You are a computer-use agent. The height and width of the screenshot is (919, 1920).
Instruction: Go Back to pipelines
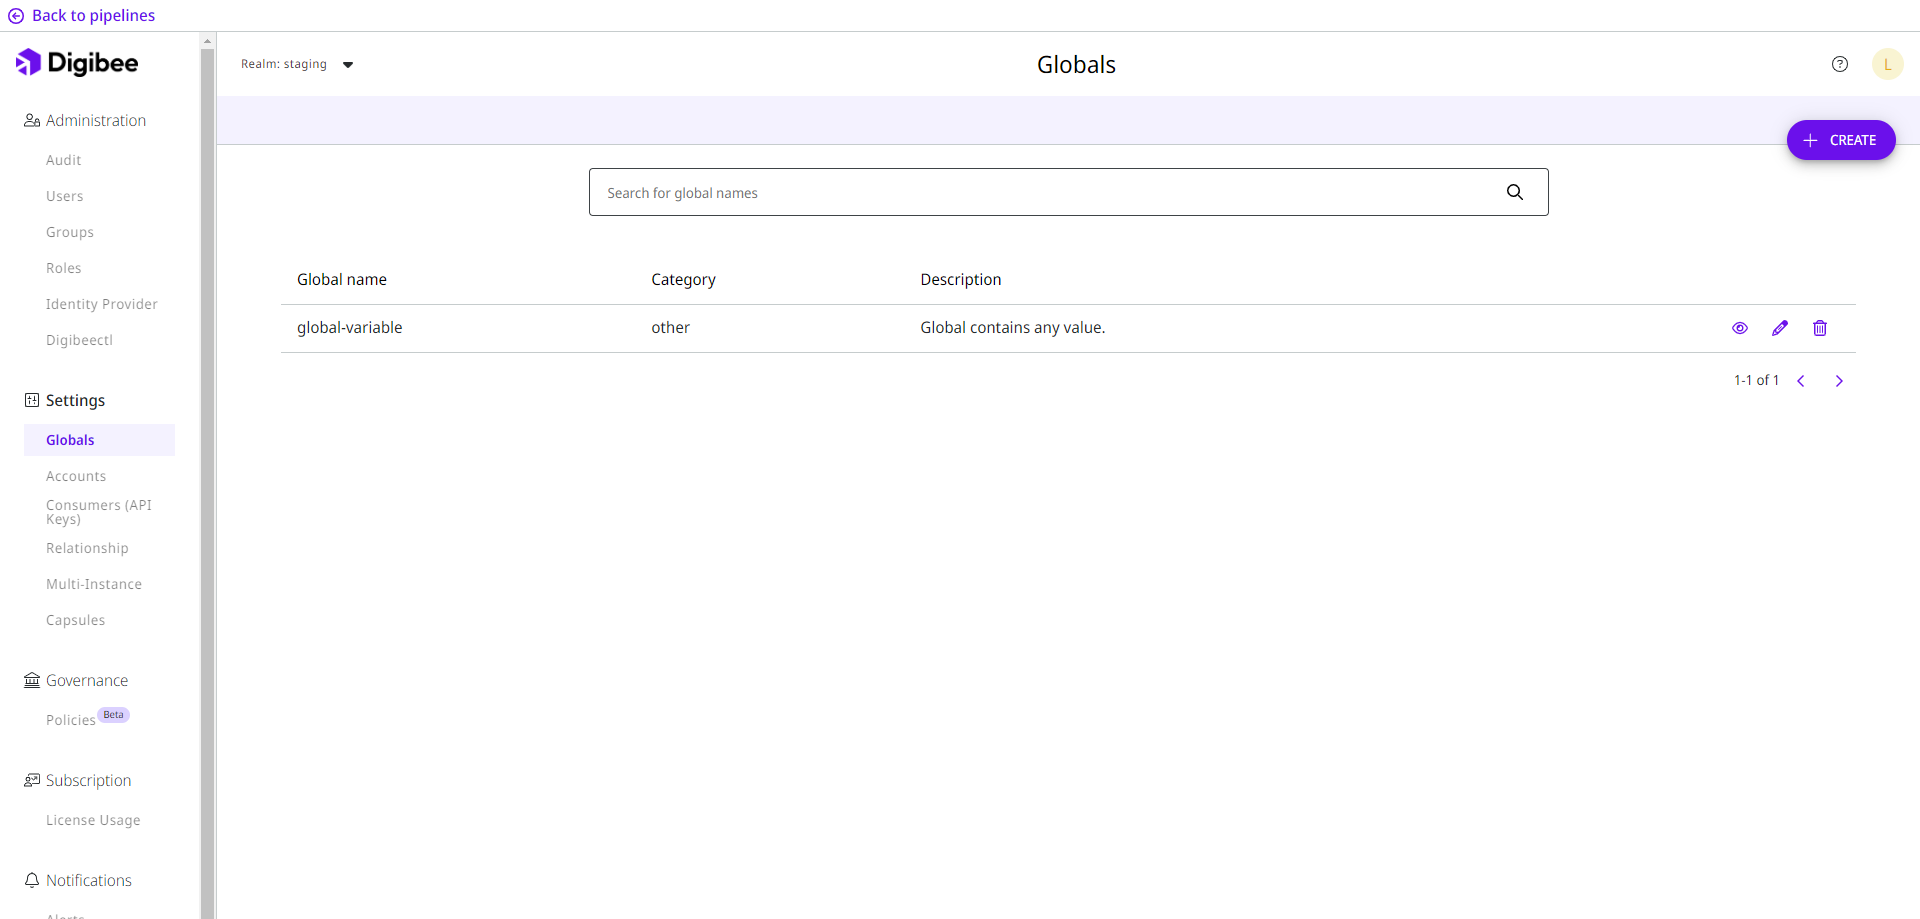pyautogui.click(x=81, y=15)
